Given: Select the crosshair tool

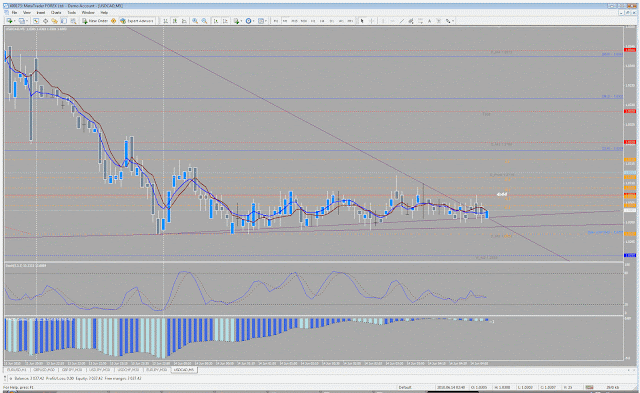Looking at the screenshot, I should (372, 21).
